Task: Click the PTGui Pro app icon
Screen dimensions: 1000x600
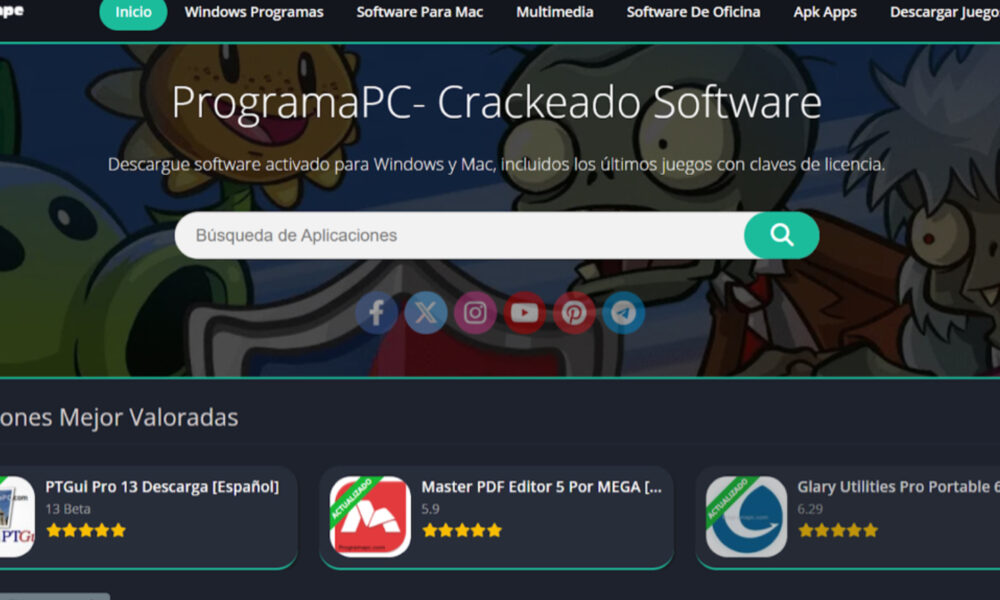Action: pyautogui.click(x=17, y=516)
